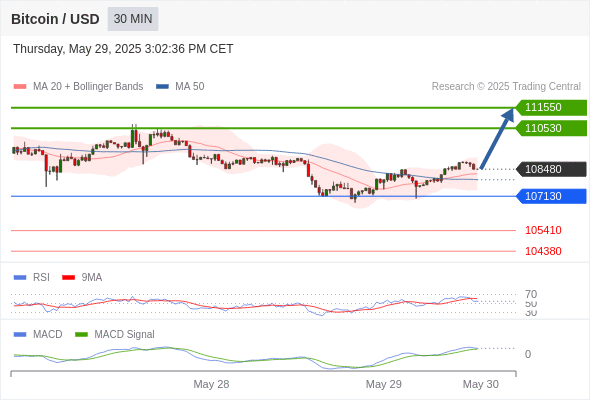Screen dimensions: 590x400
Task: Click the date and time stamp text
Action: [123, 49]
